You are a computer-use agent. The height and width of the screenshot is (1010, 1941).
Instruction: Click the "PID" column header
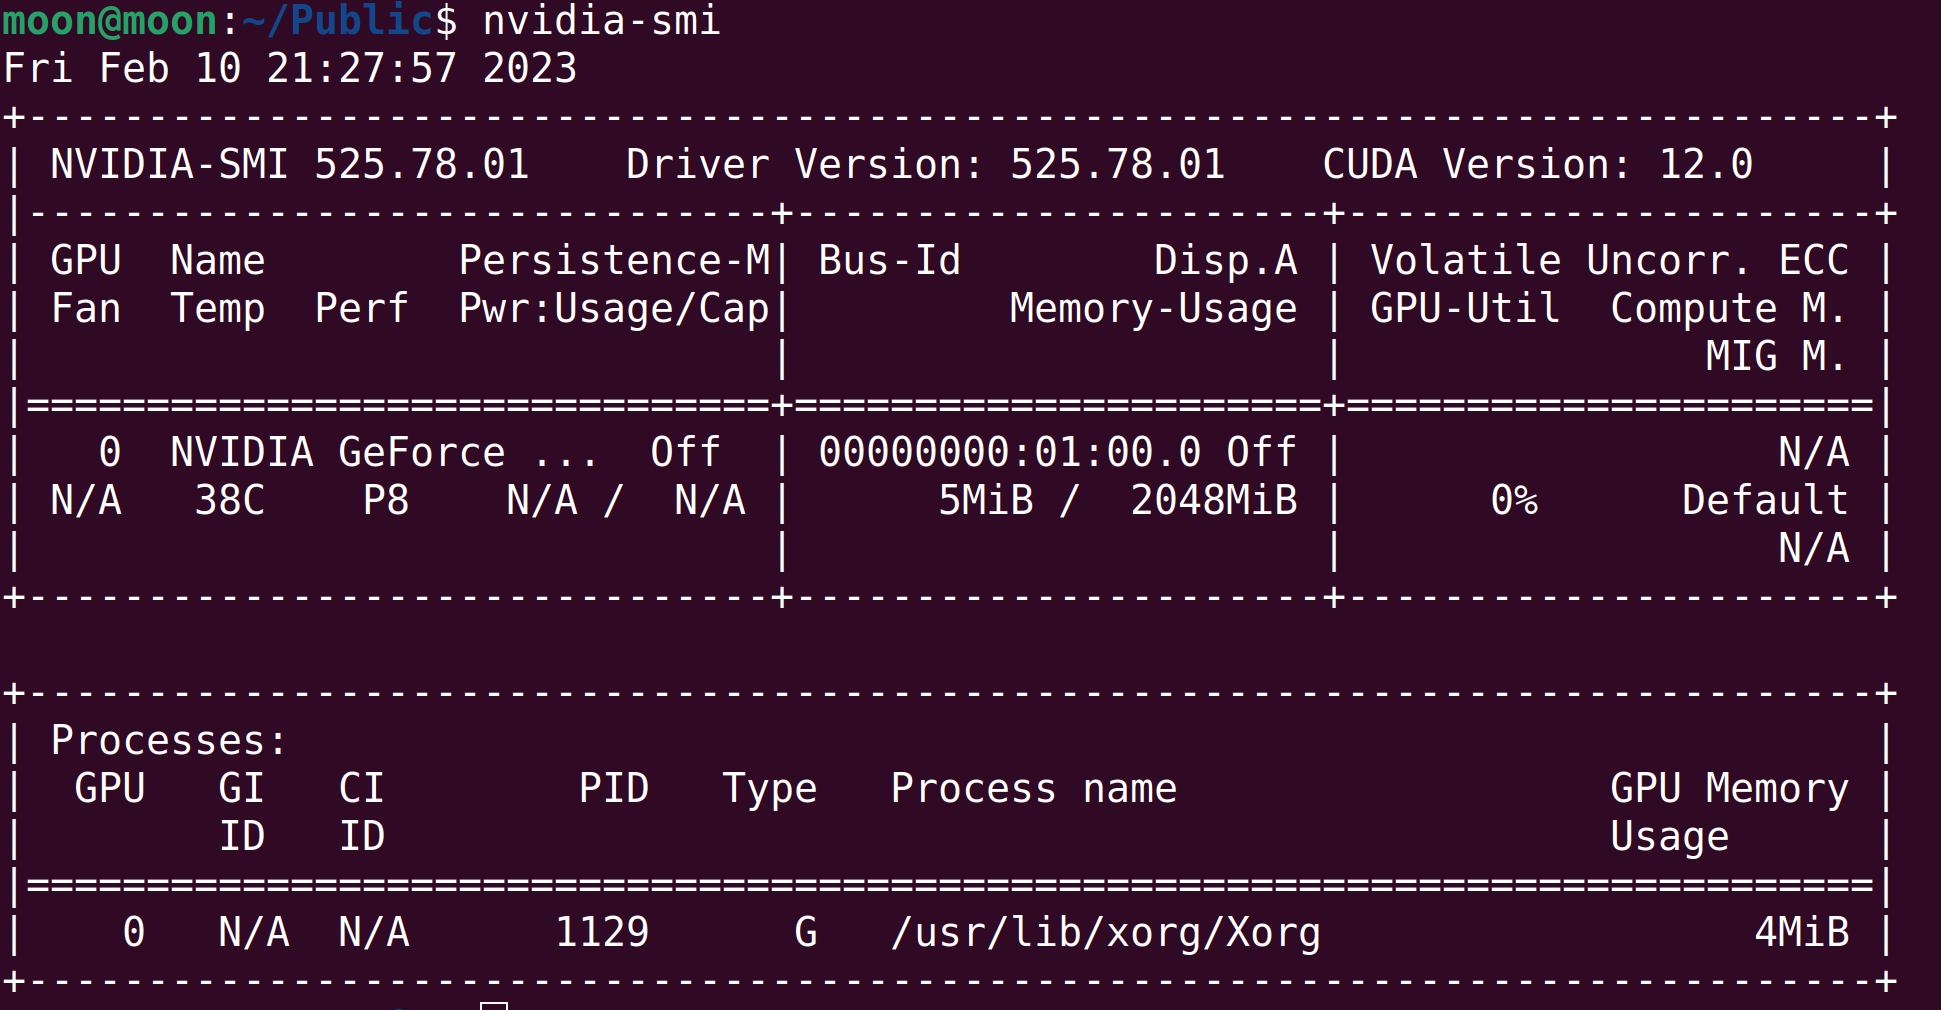(614, 788)
